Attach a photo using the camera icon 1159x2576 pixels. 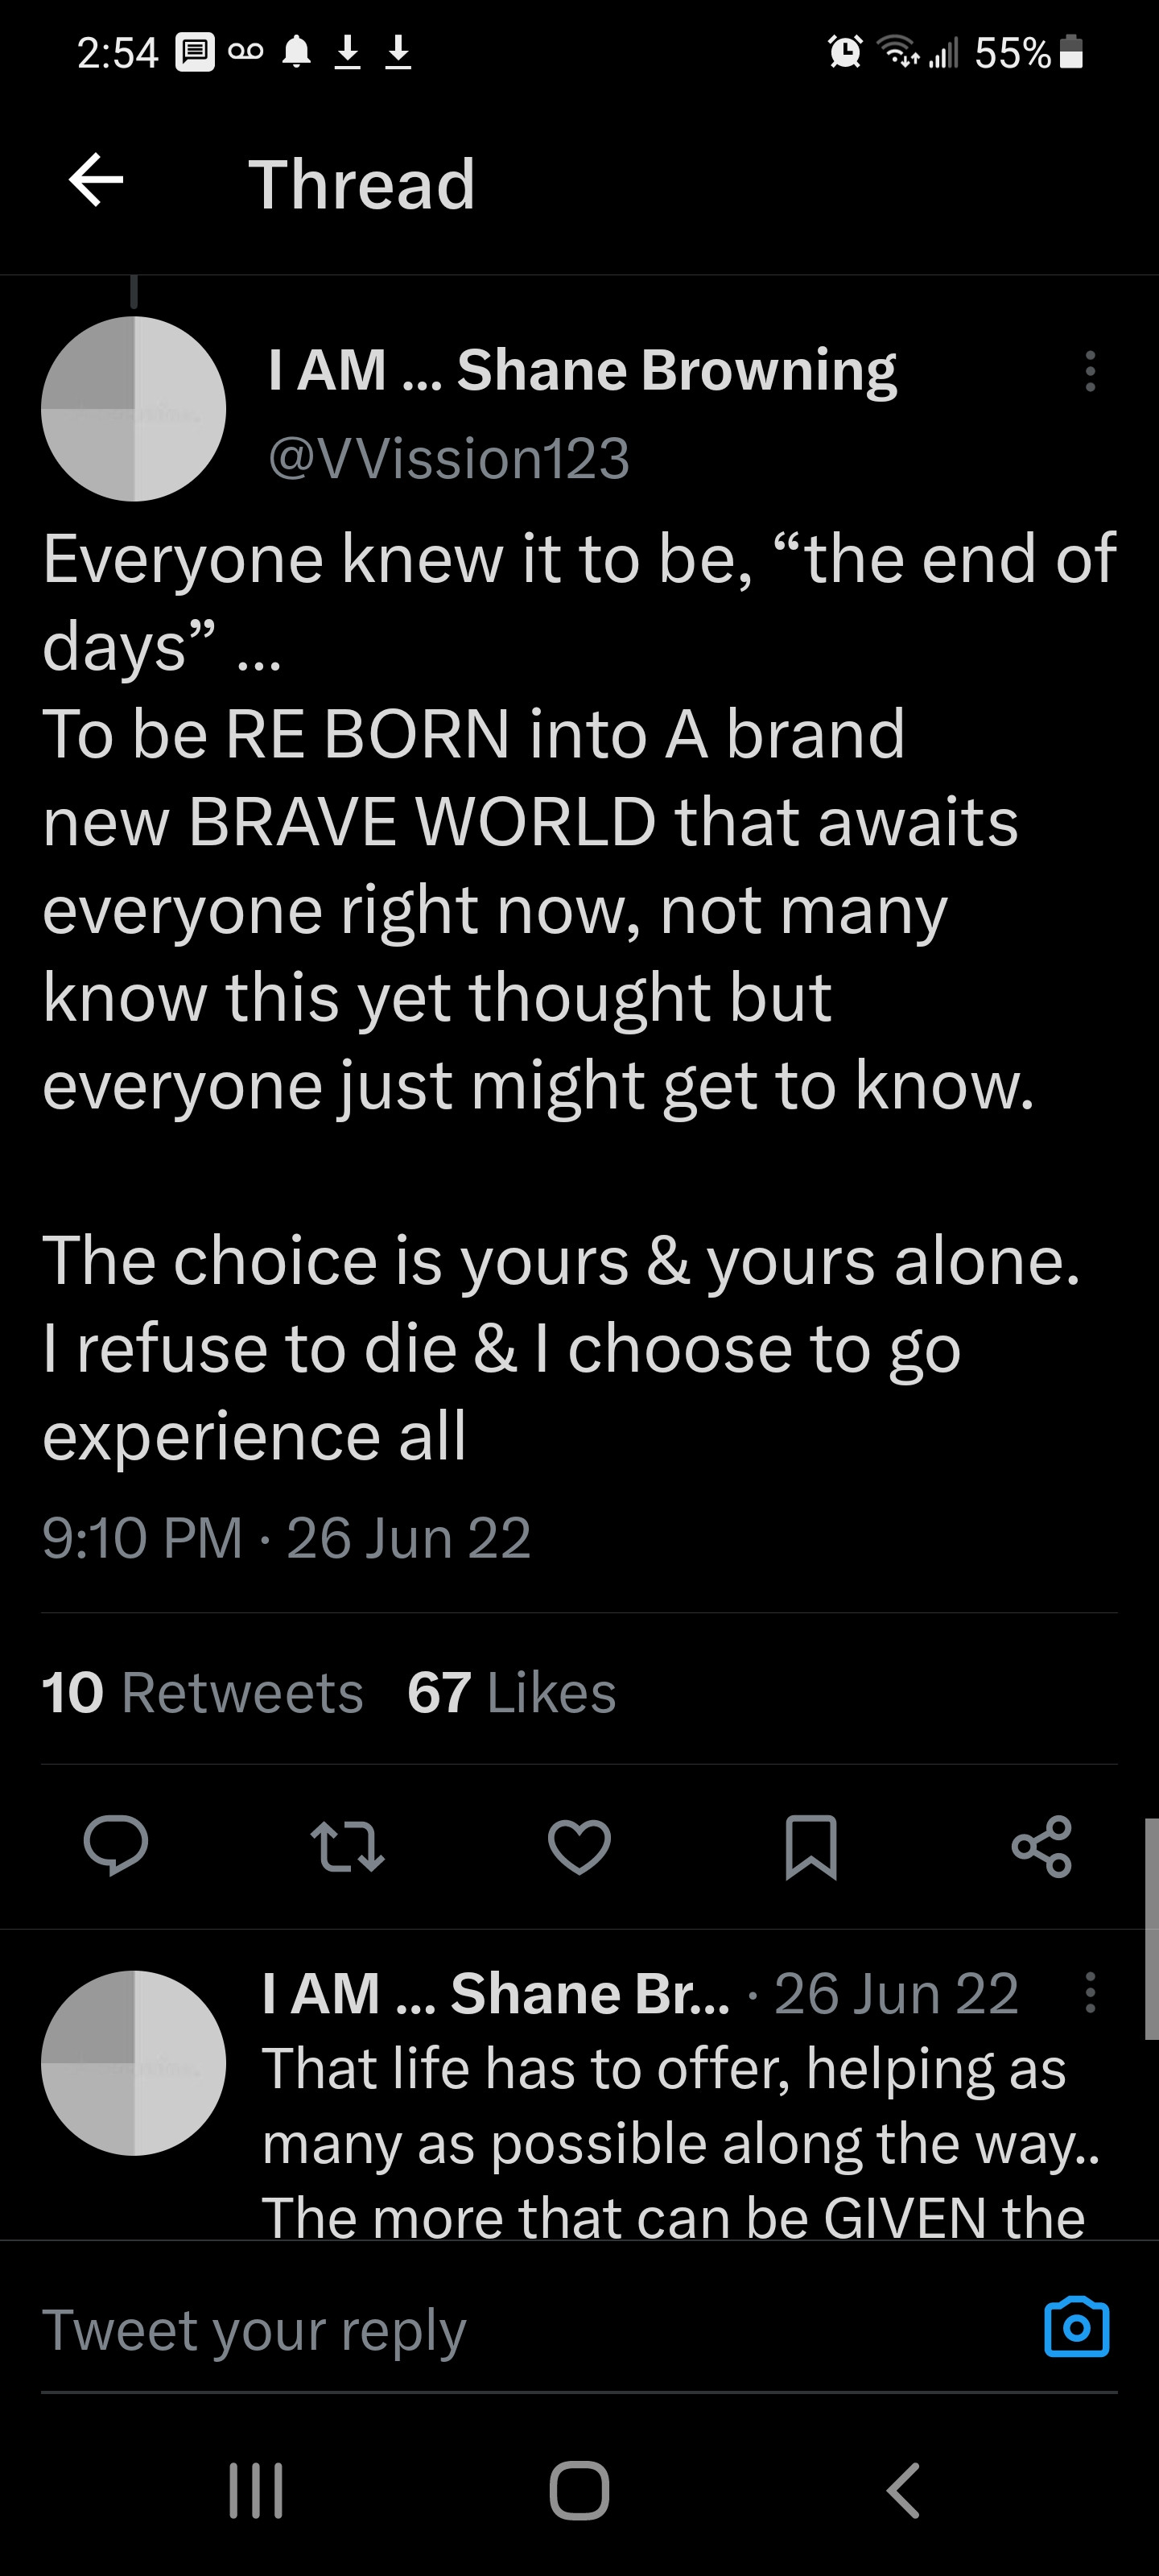tap(1076, 2328)
